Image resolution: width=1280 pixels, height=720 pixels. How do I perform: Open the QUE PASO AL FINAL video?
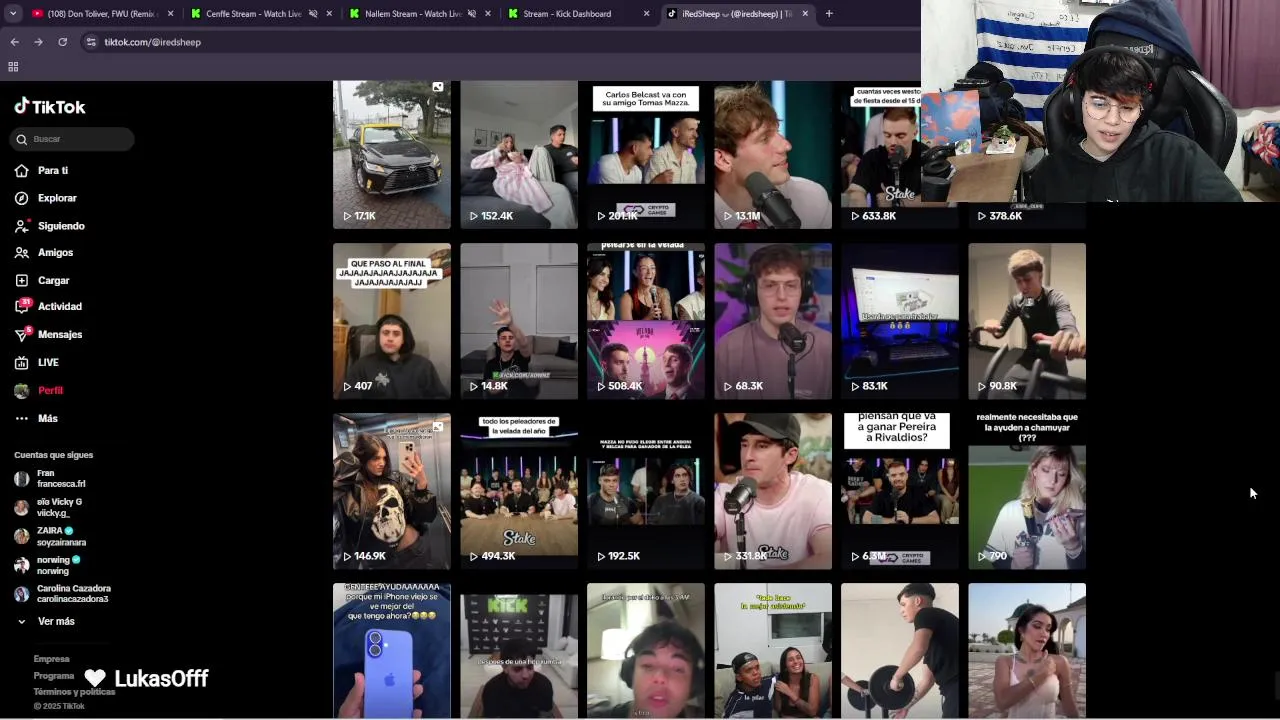[x=392, y=321]
